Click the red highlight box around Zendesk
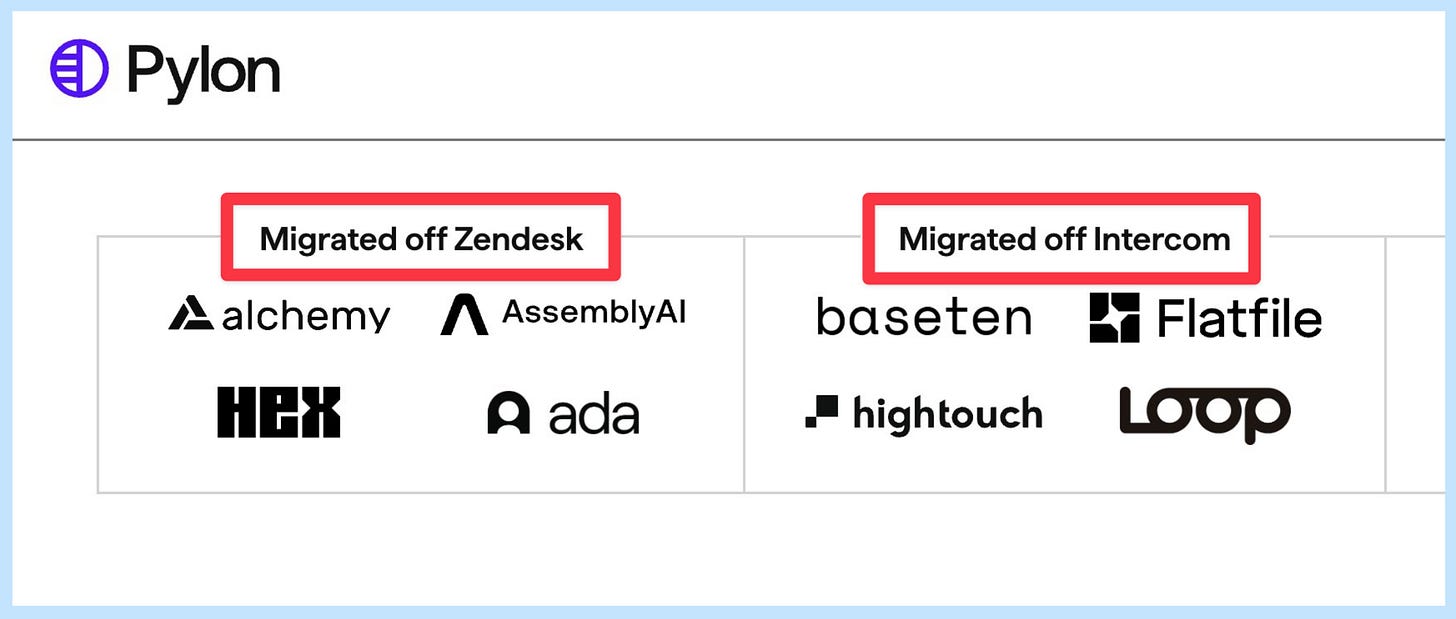1456x619 pixels. [421, 237]
